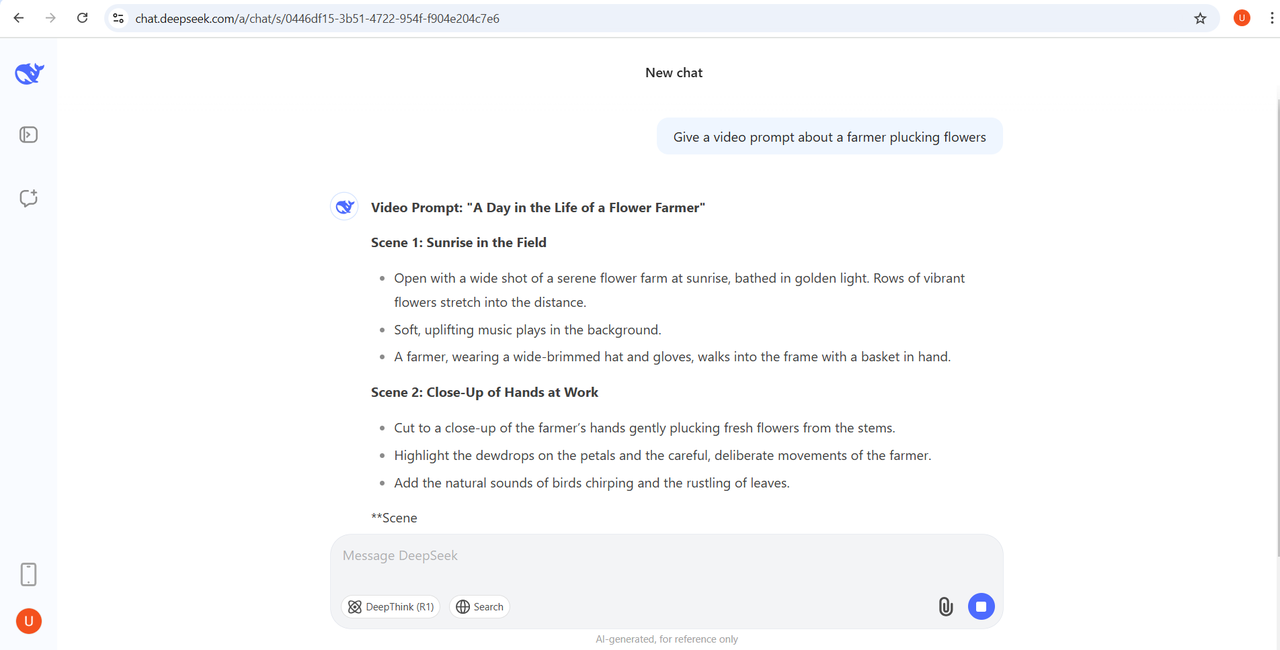Bookmark this page with the star

1200,18
